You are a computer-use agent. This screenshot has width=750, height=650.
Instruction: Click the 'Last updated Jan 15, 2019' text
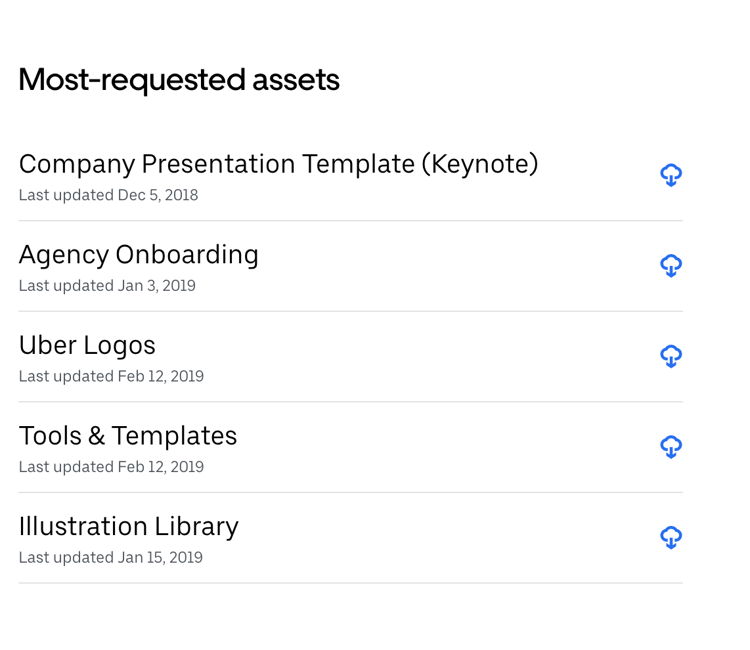click(110, 558)
